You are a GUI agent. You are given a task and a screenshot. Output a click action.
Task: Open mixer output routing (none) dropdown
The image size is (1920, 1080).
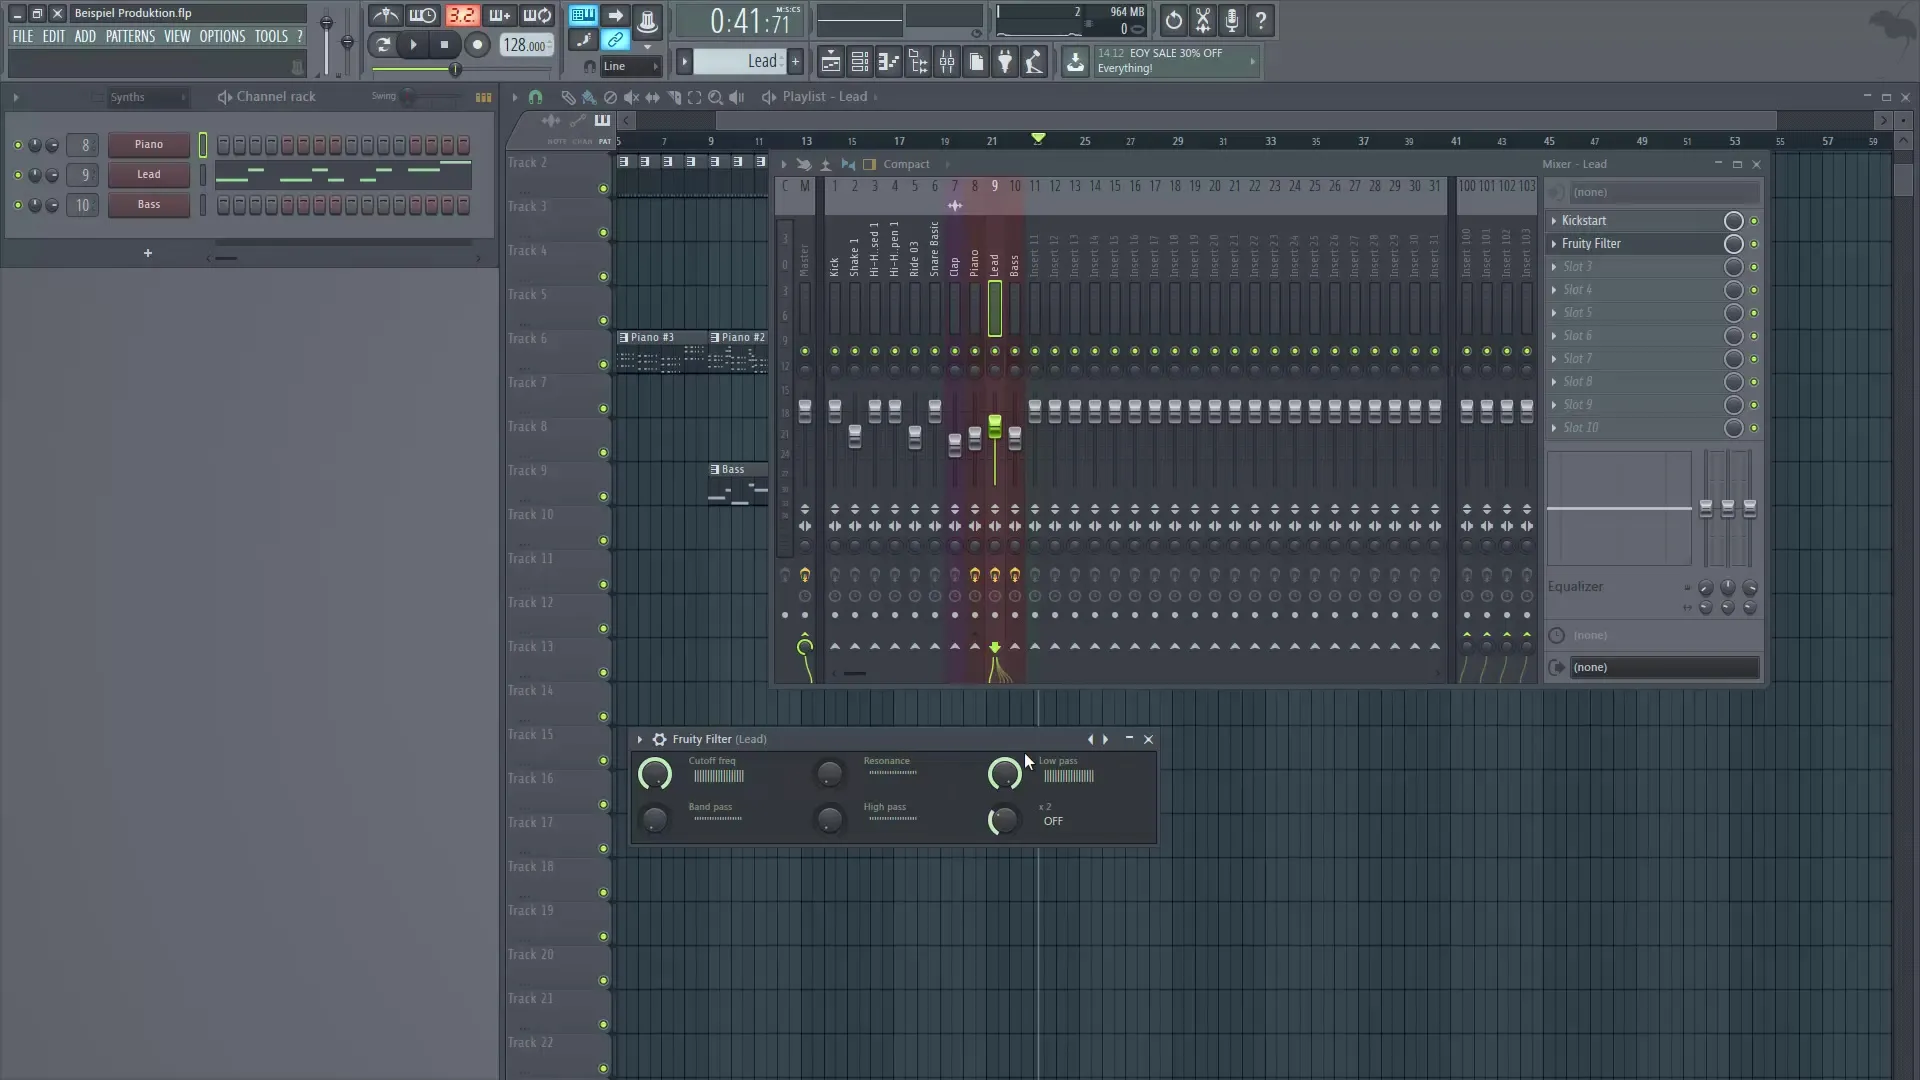point(1664,668)
